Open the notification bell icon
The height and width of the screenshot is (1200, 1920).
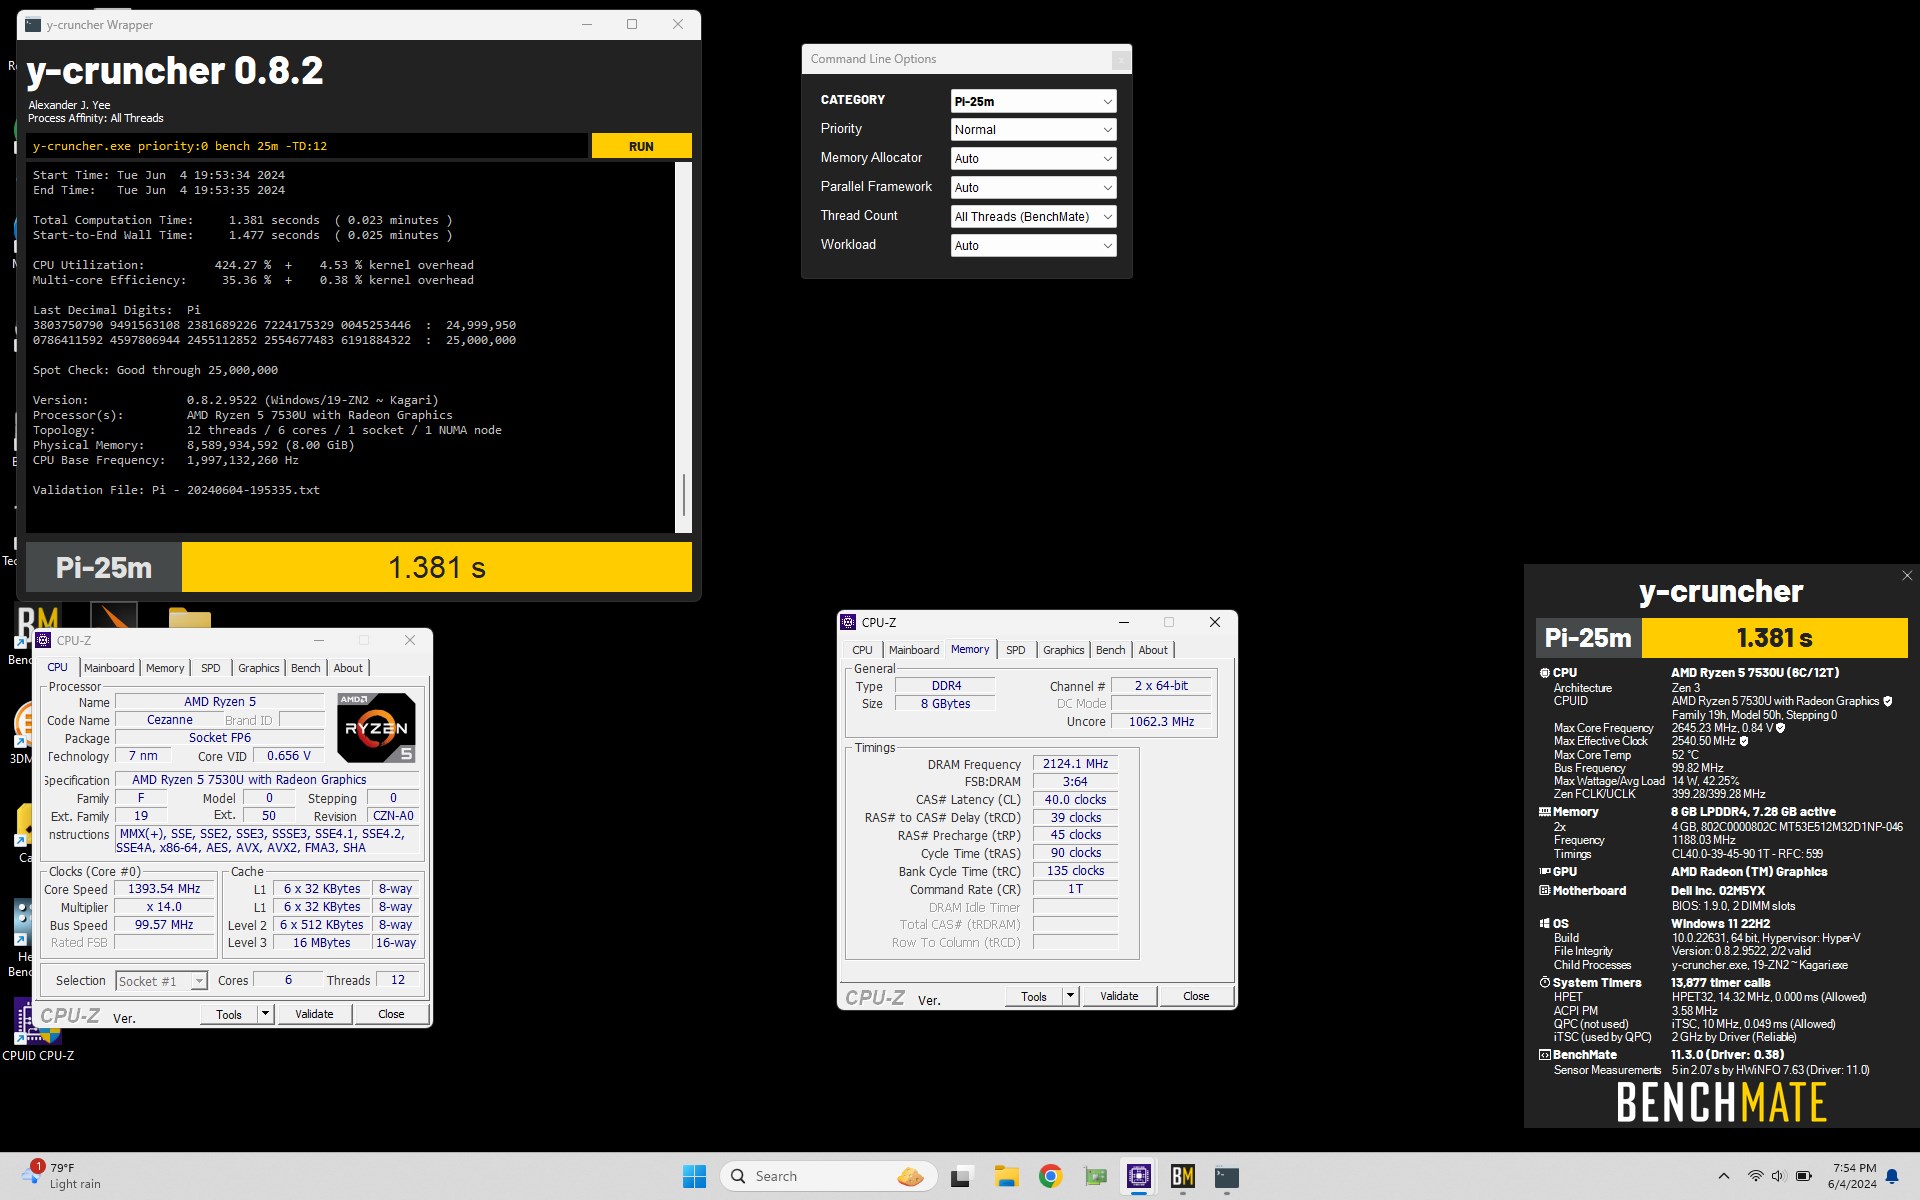(x=1892, y=1176)
